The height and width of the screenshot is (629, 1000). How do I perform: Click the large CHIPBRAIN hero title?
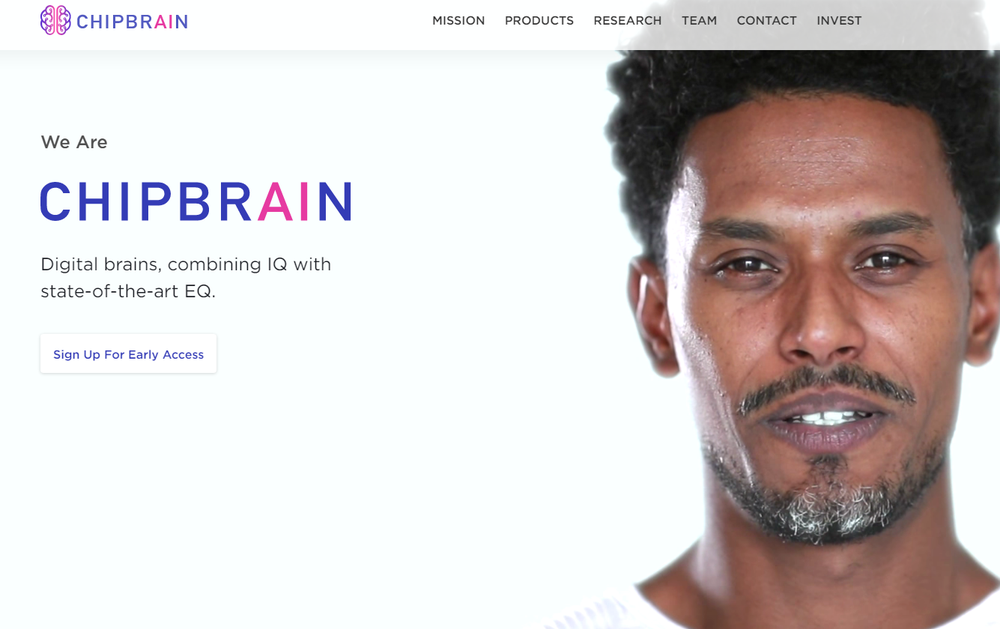coord(196,202)
